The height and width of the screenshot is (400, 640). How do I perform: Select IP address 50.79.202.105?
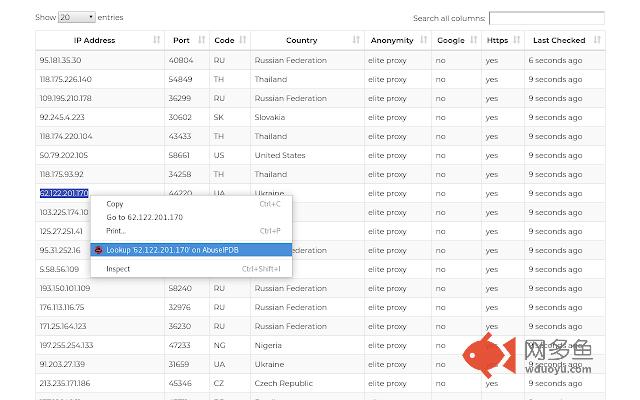[64, 155]
